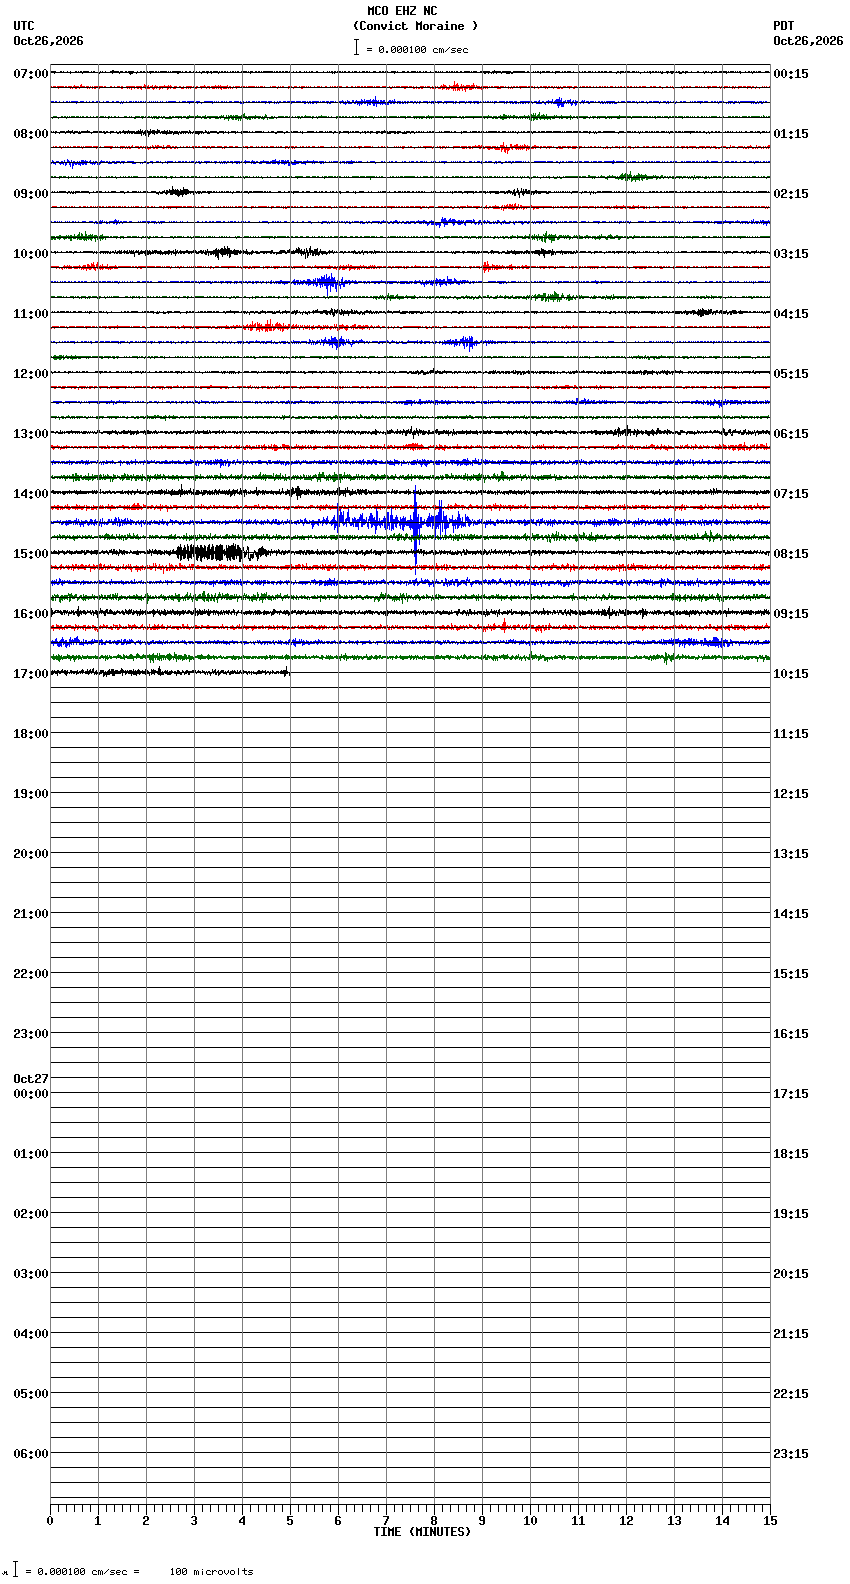Image resolution: width=850 pixels, height=1584 pixels.
Task: Select the date 'Oct26,2026' under UTC
Action: coord(48,41)
